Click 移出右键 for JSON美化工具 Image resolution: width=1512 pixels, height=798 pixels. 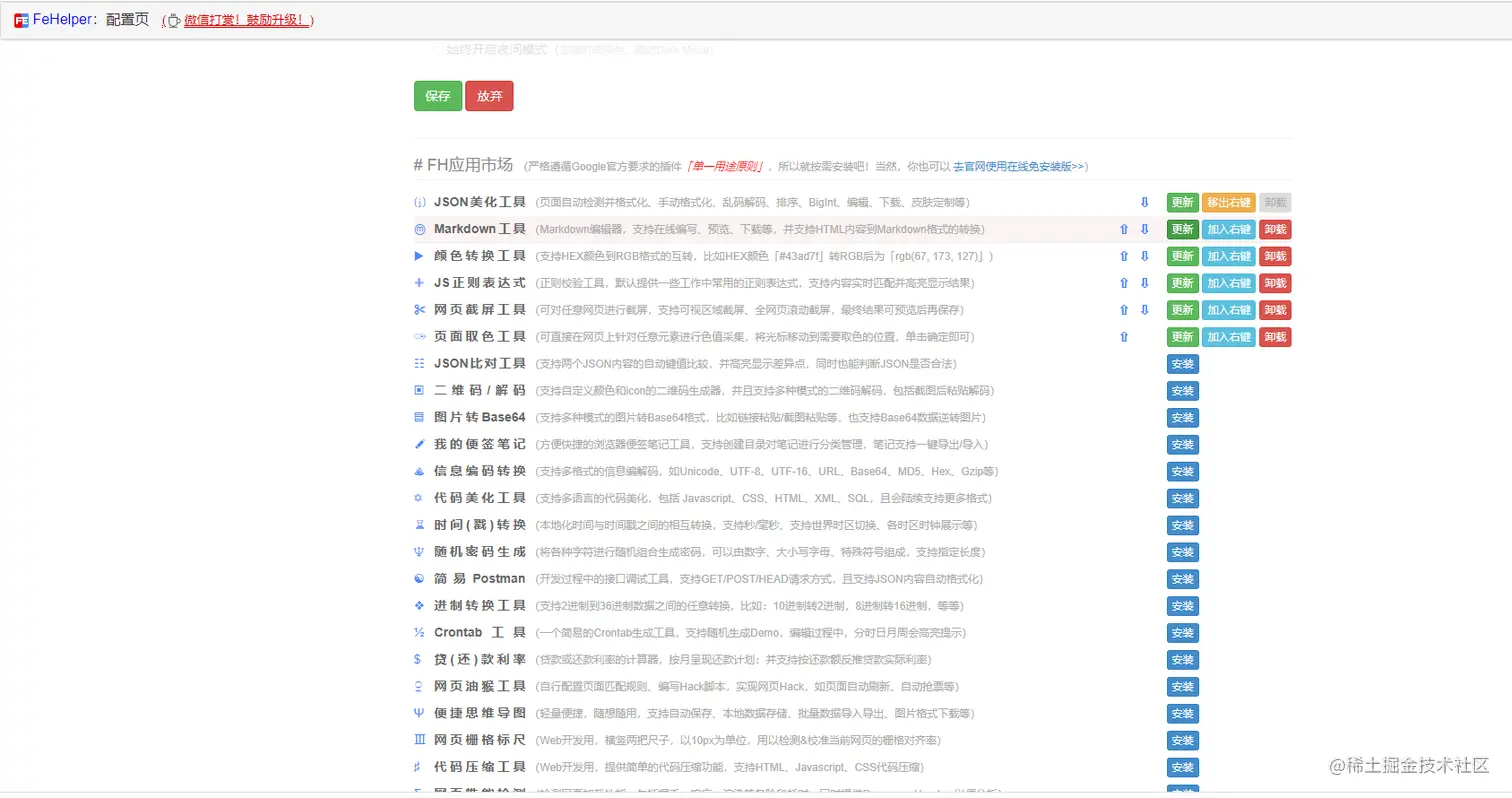click(1228, 202)
